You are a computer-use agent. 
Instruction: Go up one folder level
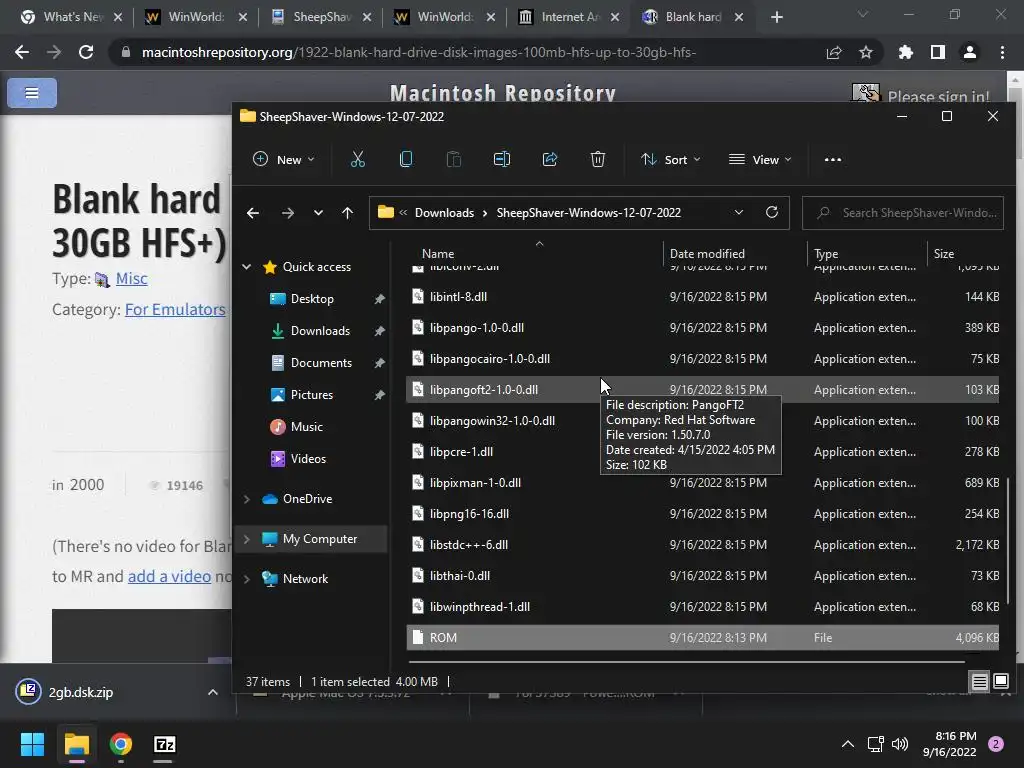(347, 213)
